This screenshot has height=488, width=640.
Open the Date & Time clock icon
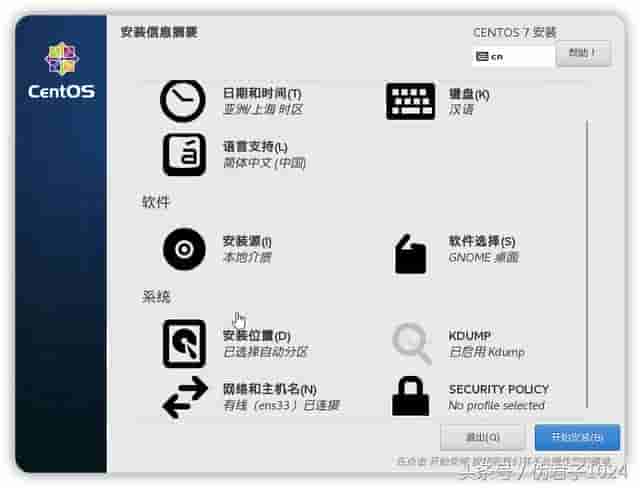pyautogui.click(x=183, y=101)
